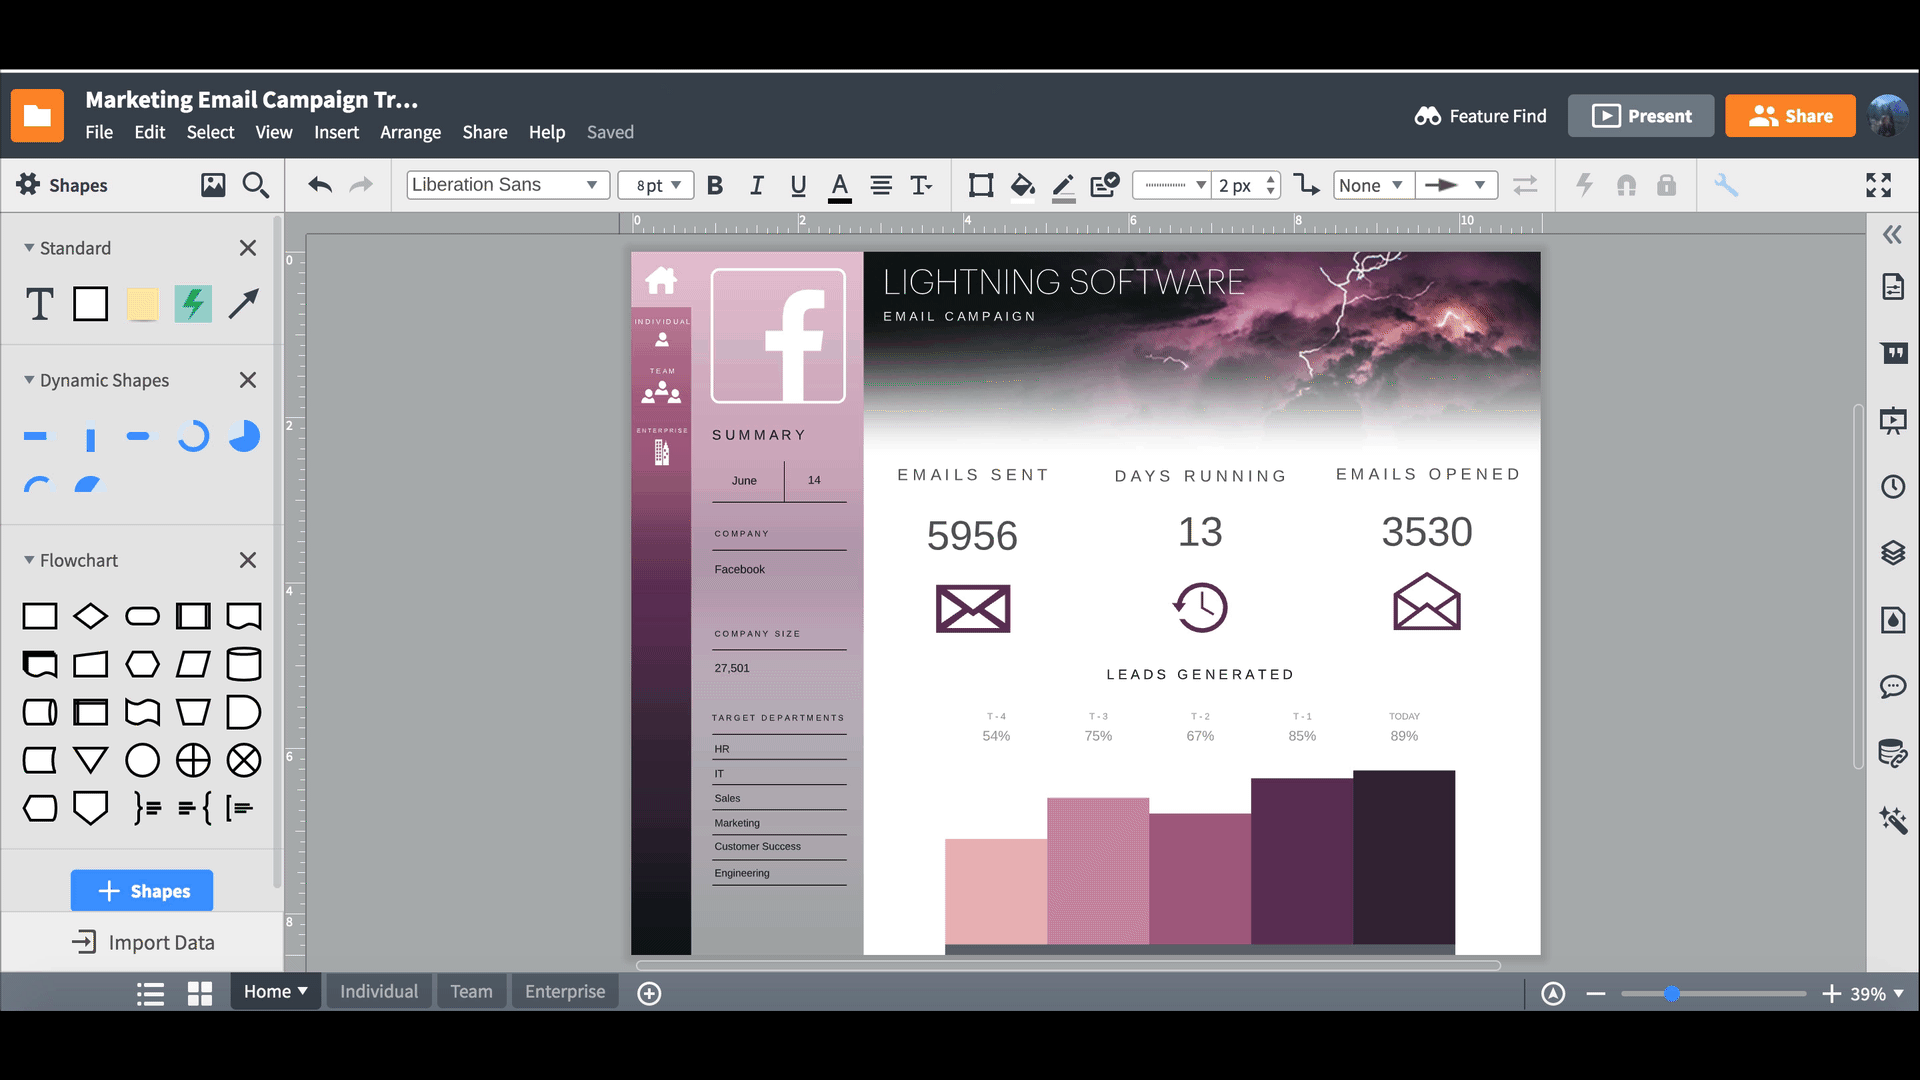Open the Comments panel
The image size is (1920, 1080).
pos(1893,687)
